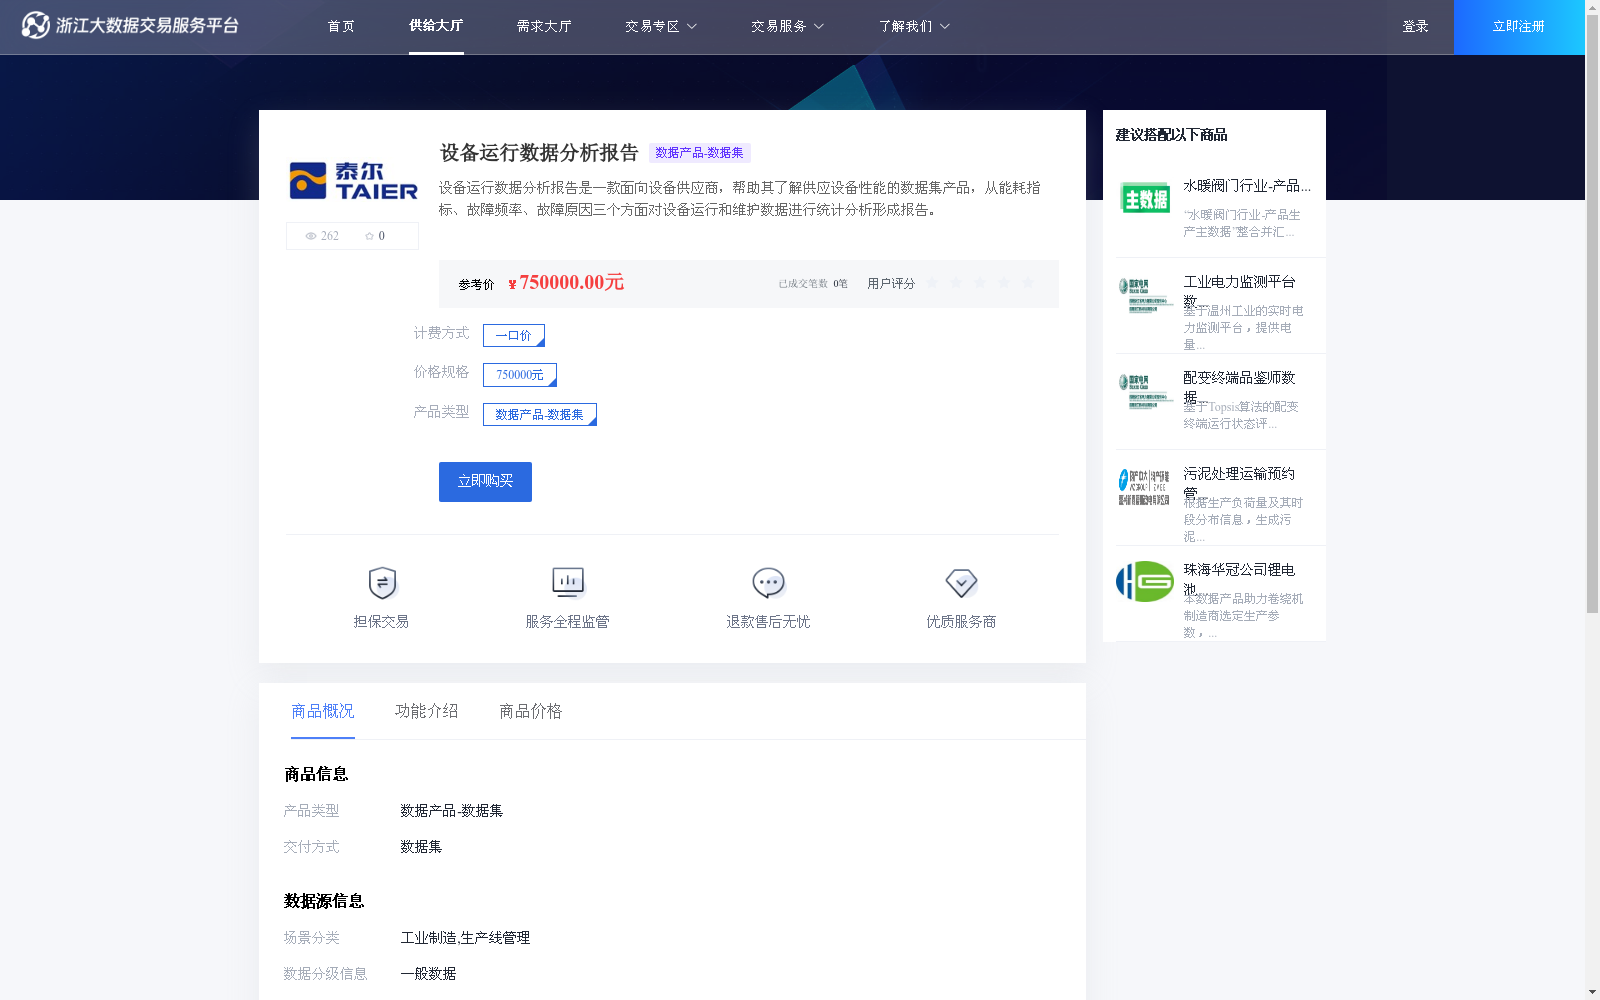Image resolution: width=1600 pixels, height=1000 pixels.
Task: Go to 首页 in the navigation
Action: [341, 26]
